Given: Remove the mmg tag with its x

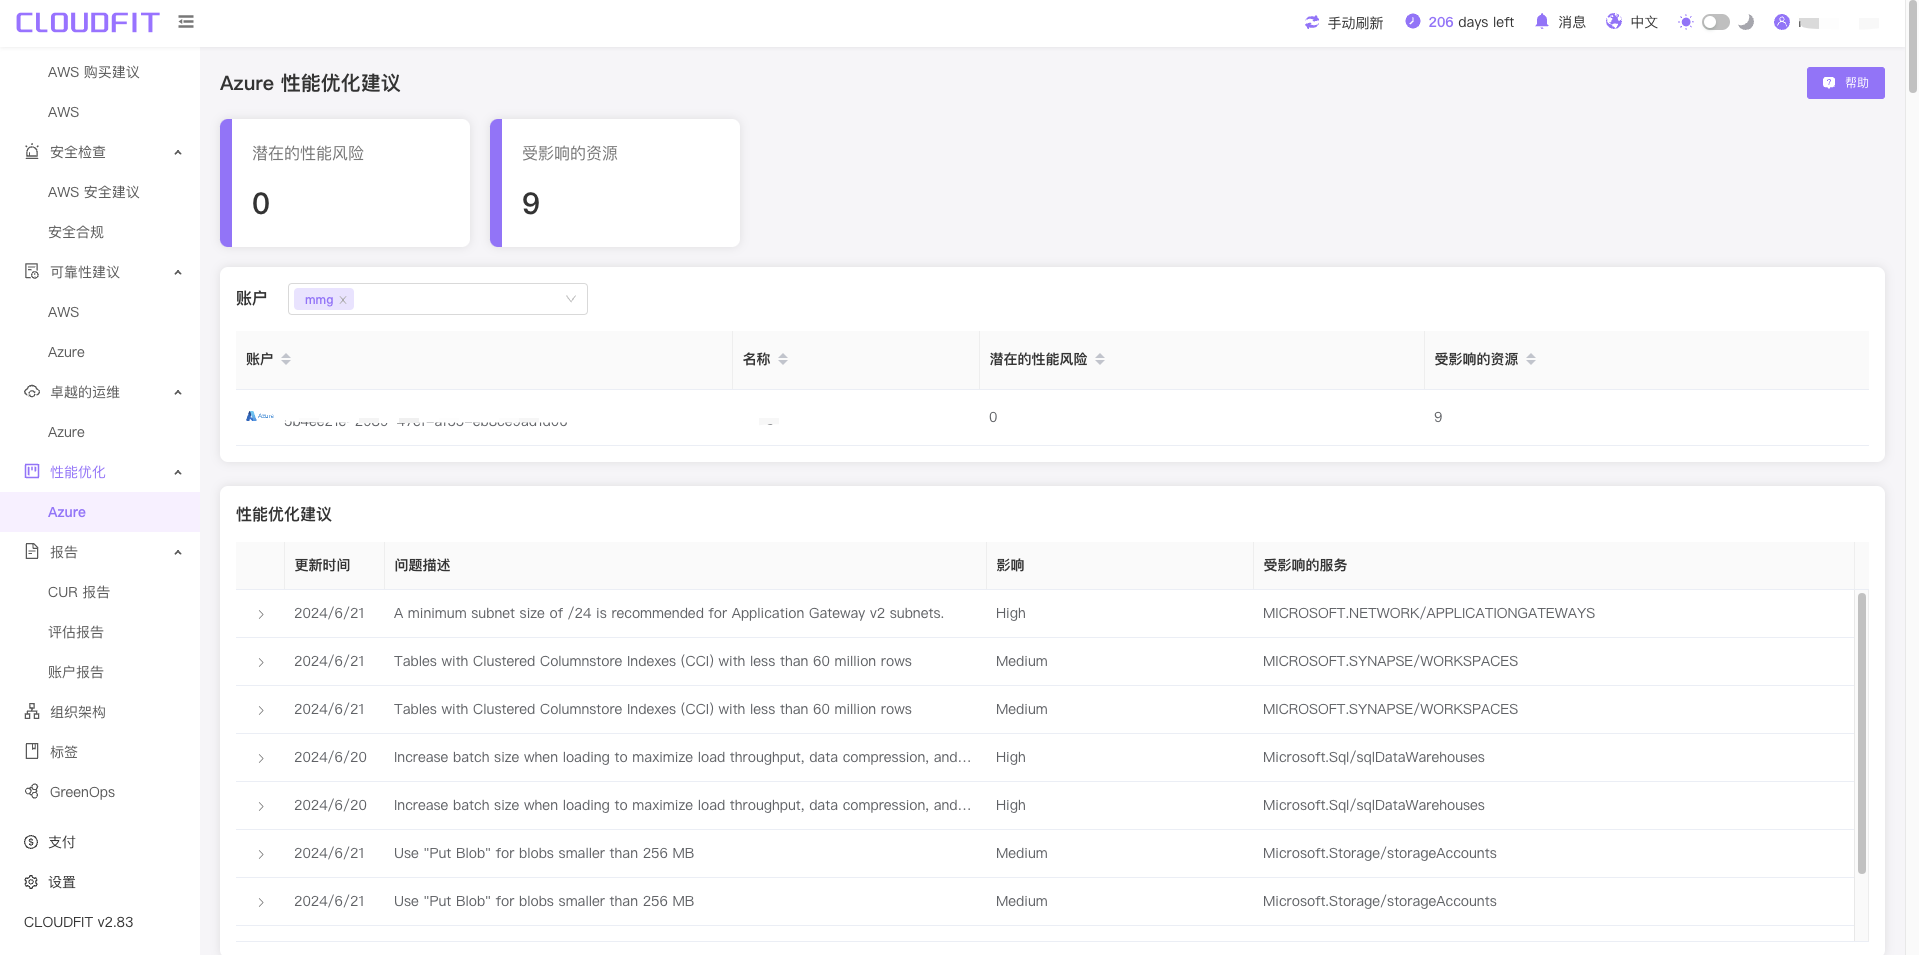Looking at the screenshot, I should tap(343, 300).
